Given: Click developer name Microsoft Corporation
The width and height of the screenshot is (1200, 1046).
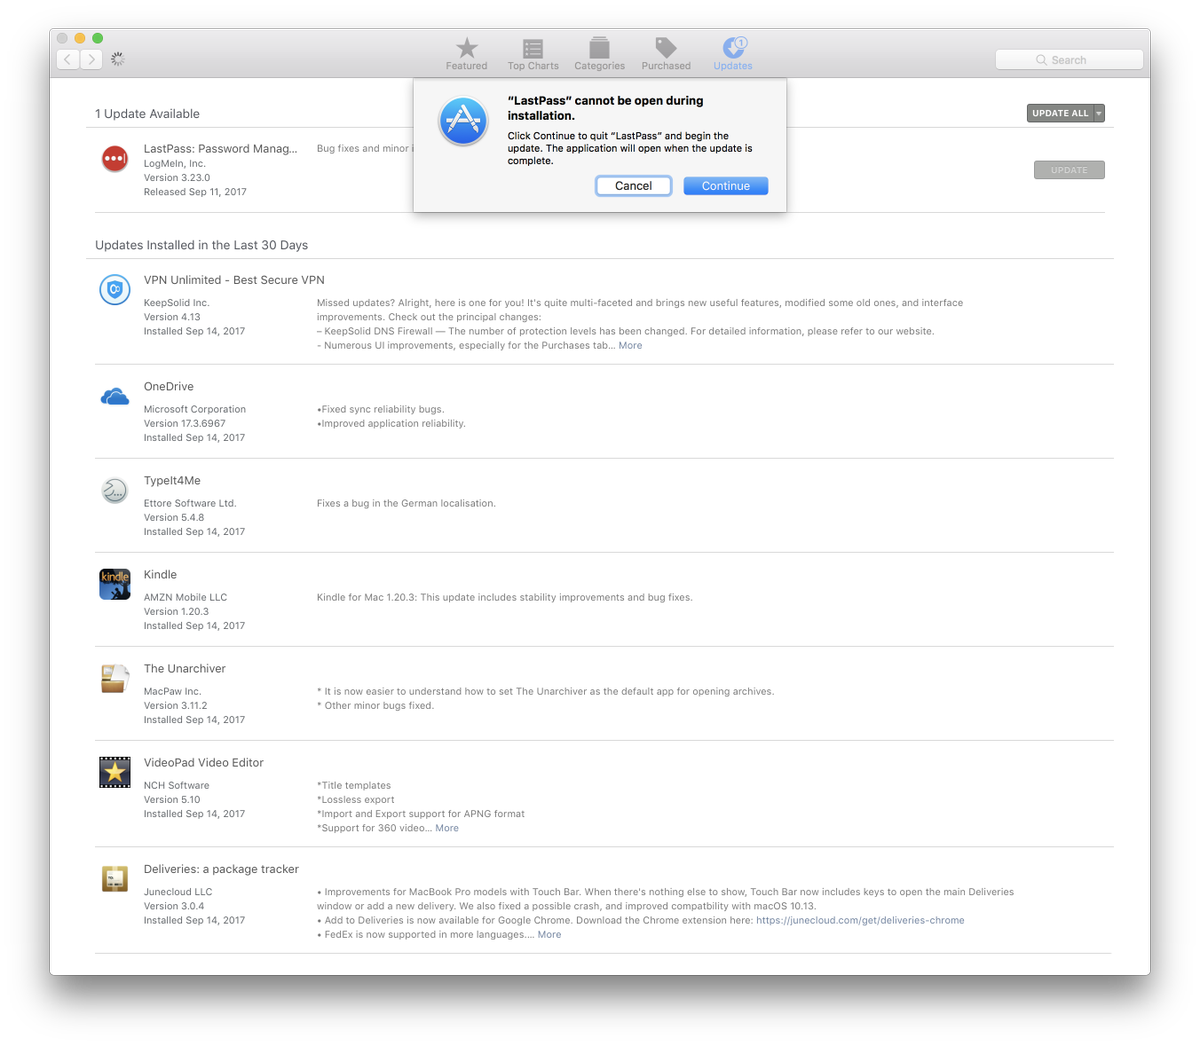Looking at the screenshot, I should [x=195, y=409].
